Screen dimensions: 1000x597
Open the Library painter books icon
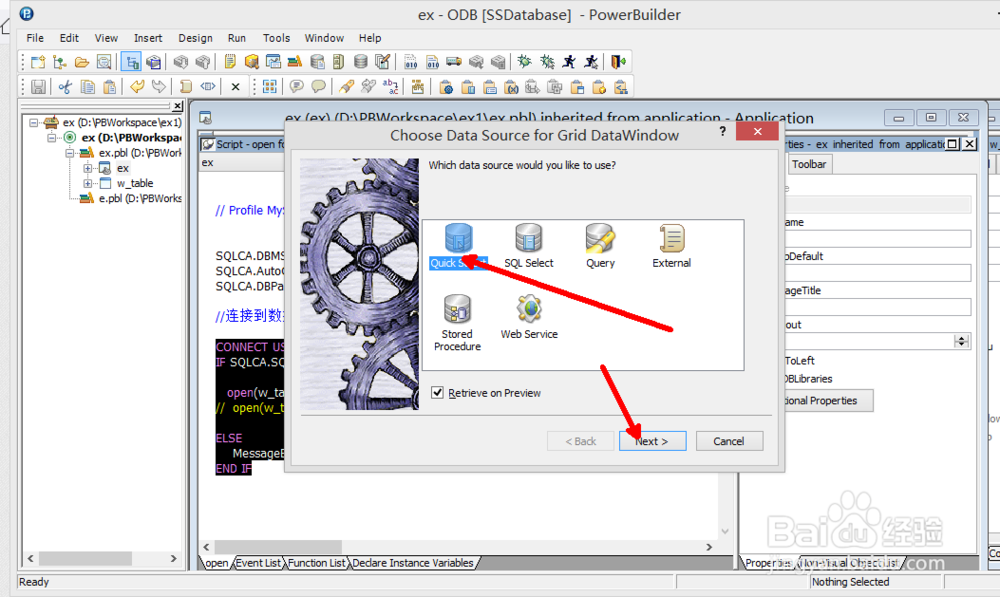point(295,62)
